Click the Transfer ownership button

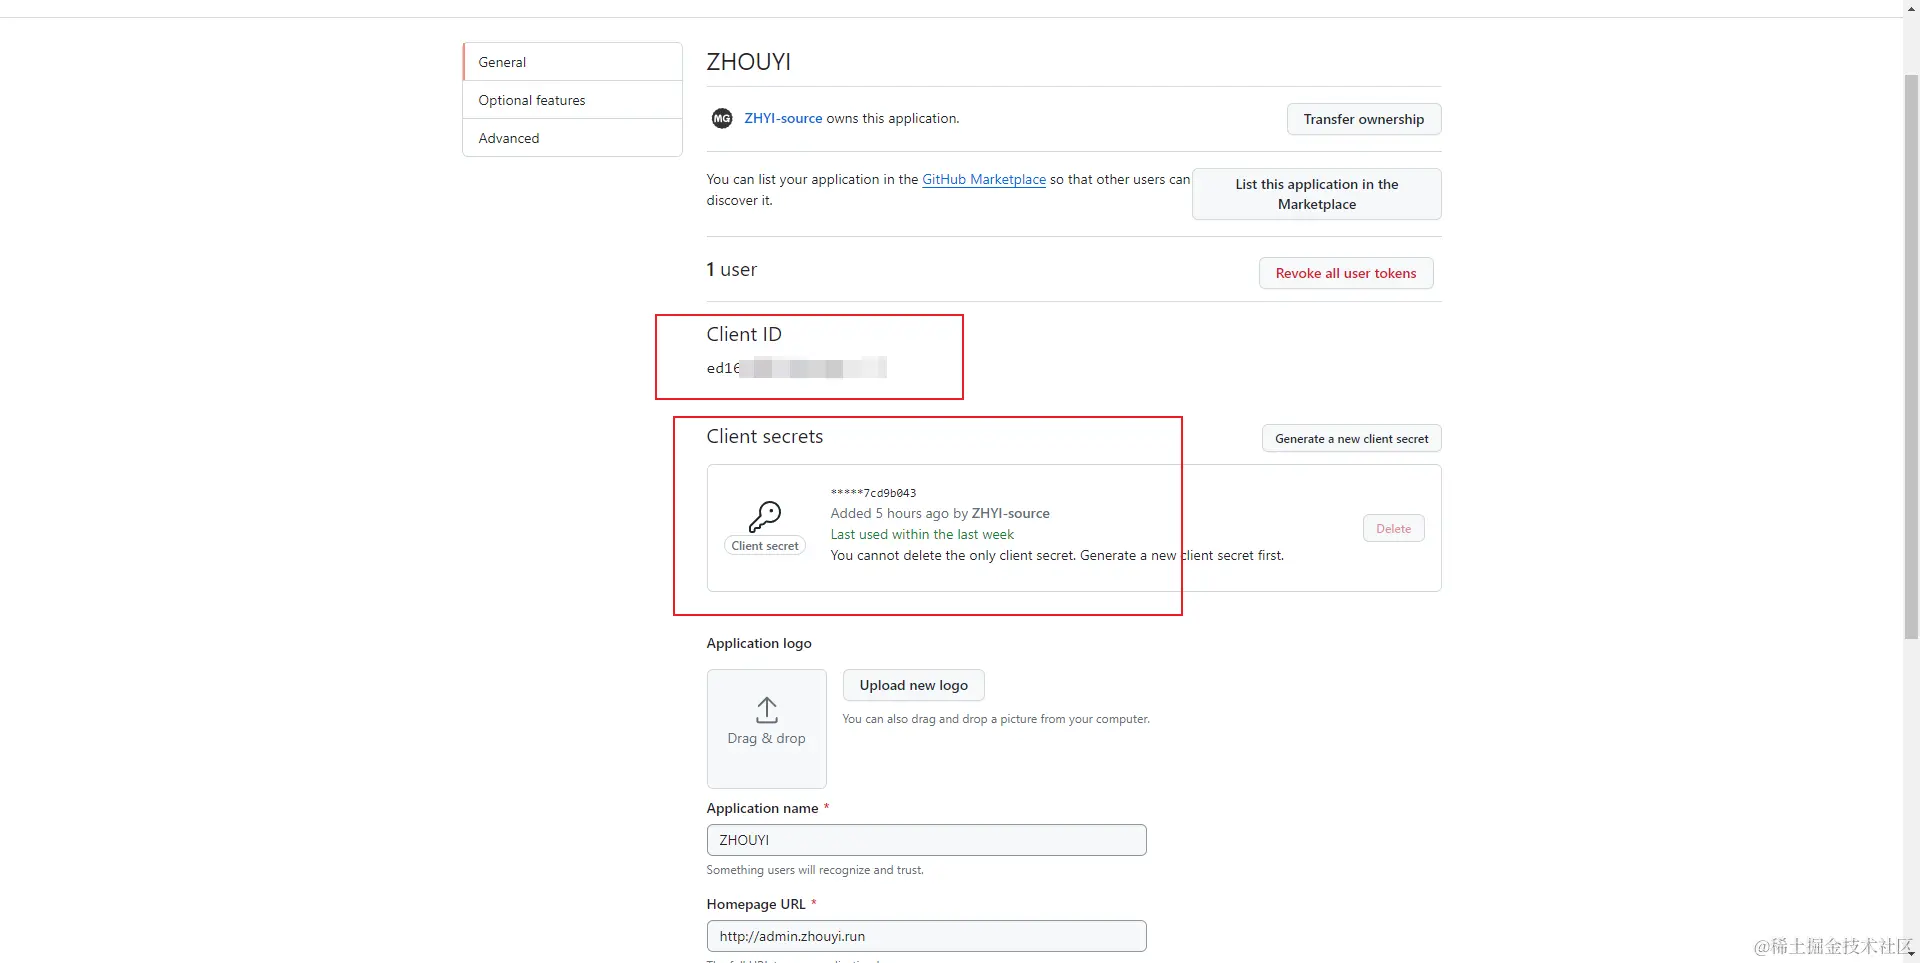tap(1363, 119)
